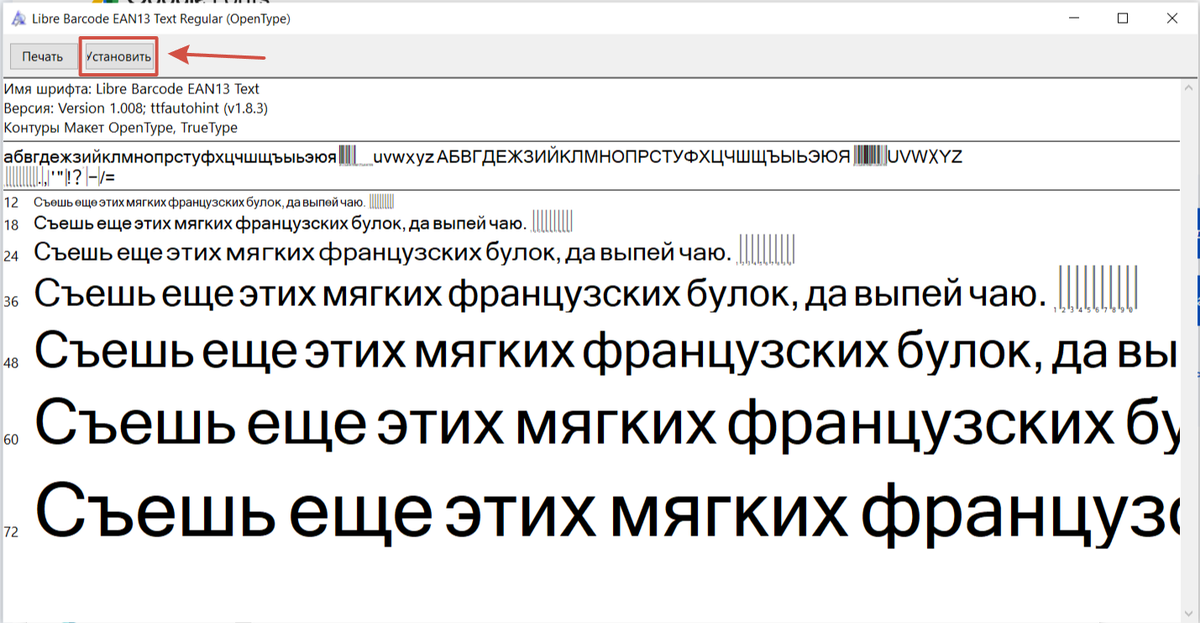Click the size label 72
1200x623 pixels.
11,532
